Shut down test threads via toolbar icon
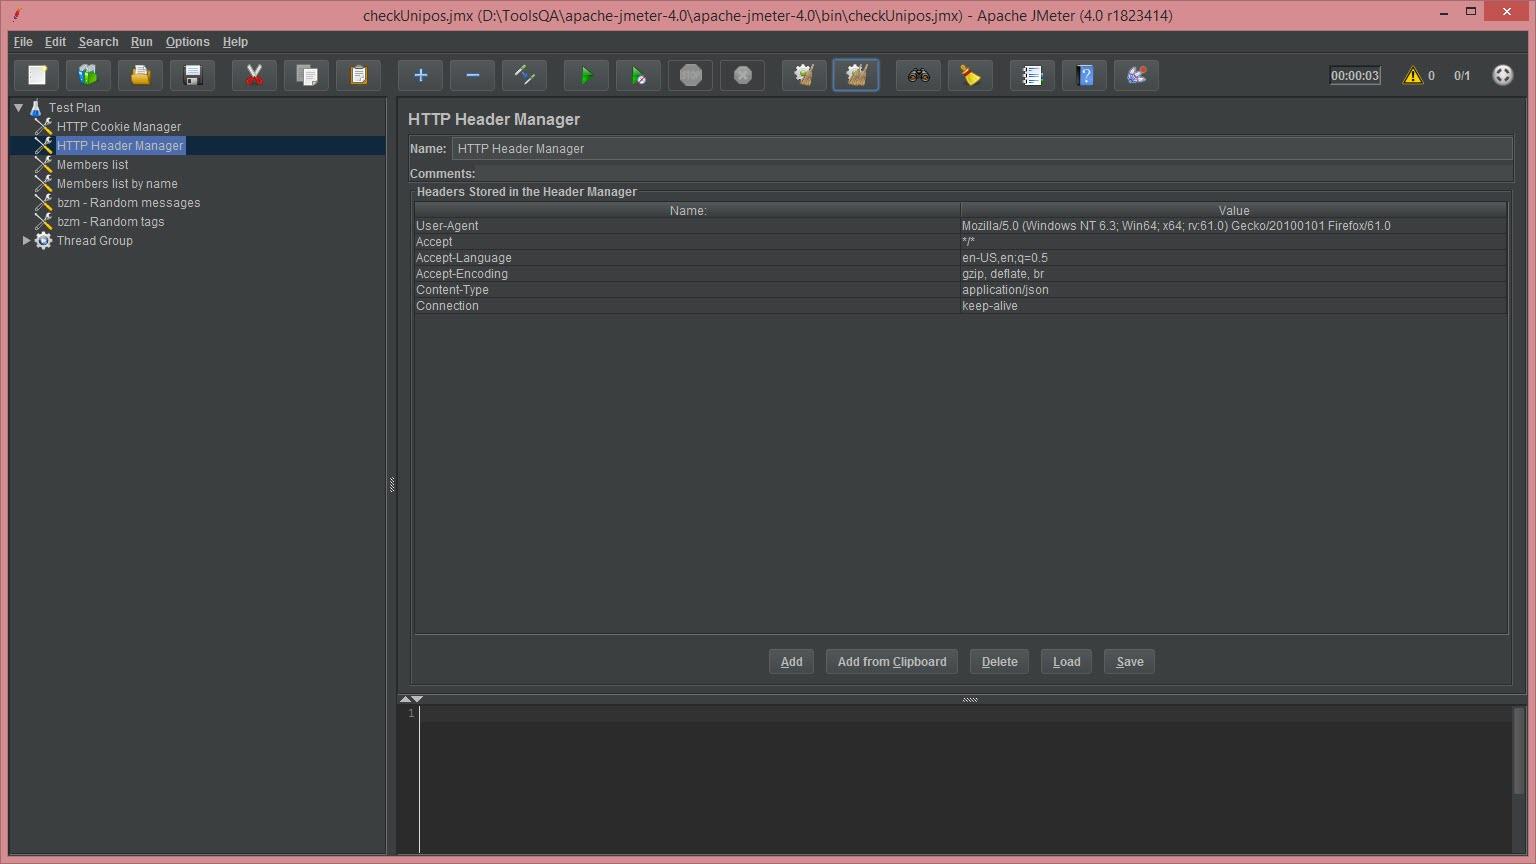Screen dimensions: 1536x864 [x=743, y=75]
